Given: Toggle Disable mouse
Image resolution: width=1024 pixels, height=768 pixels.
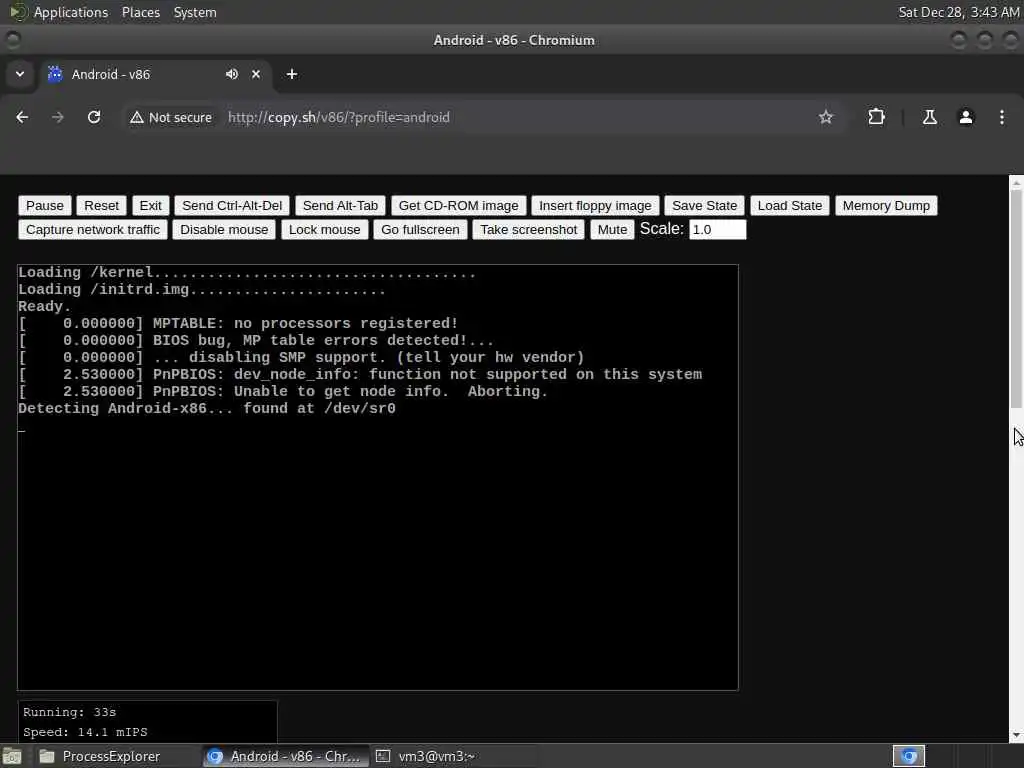Looking at the screenshot, I should pyautogui.click(x=224, y=230).
